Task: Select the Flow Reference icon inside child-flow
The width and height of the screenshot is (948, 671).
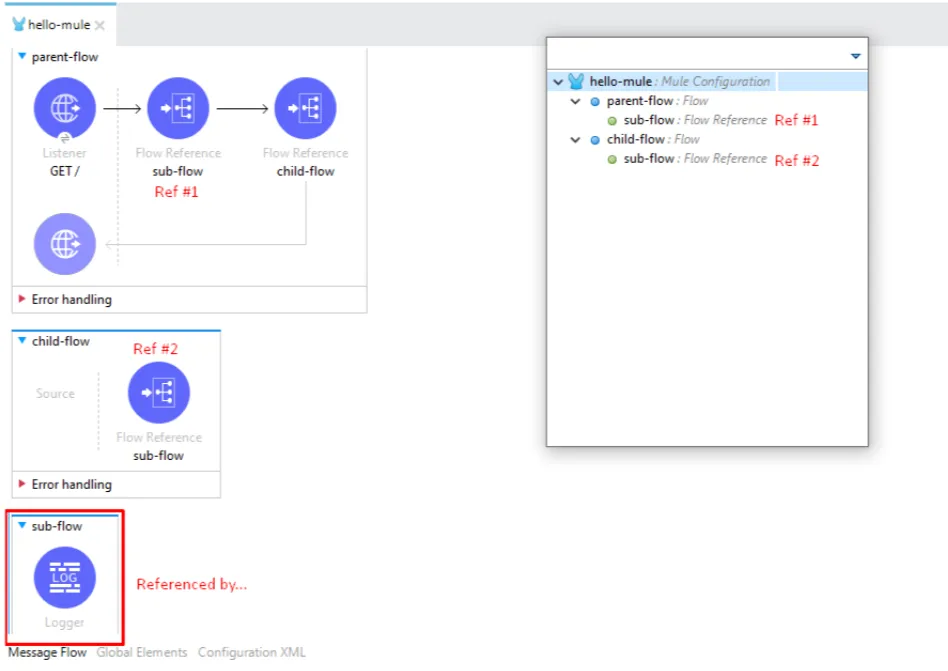Action: tap(158, 393)
